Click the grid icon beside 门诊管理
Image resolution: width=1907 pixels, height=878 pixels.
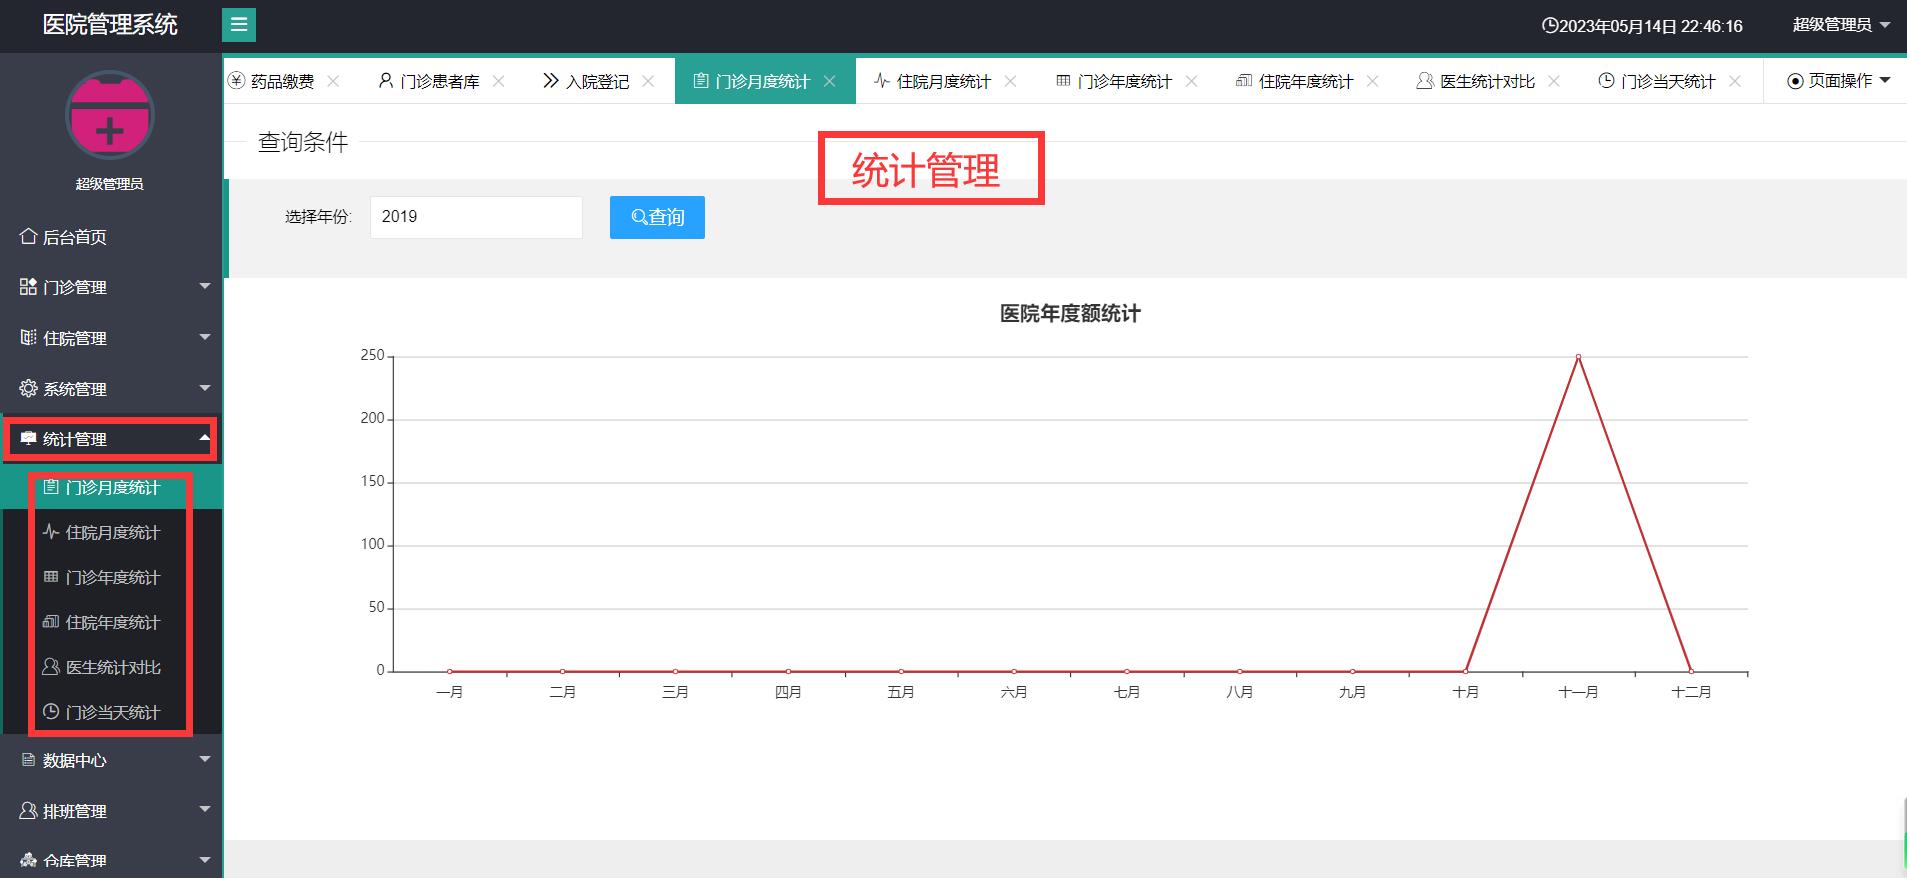28,287
